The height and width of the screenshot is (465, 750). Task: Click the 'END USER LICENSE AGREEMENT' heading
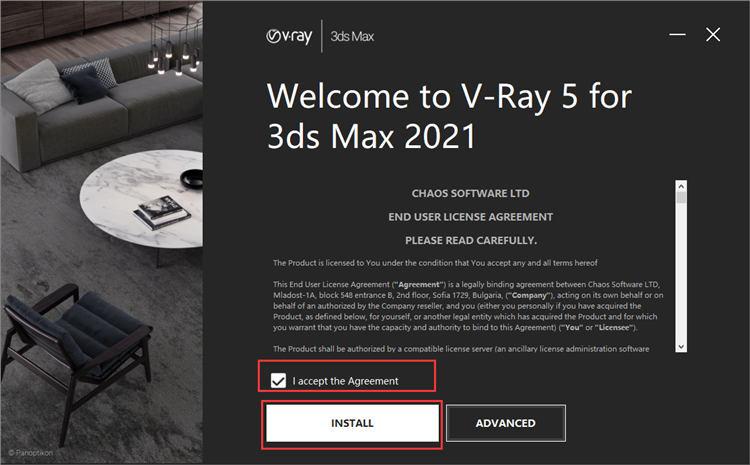pos(471,217)
